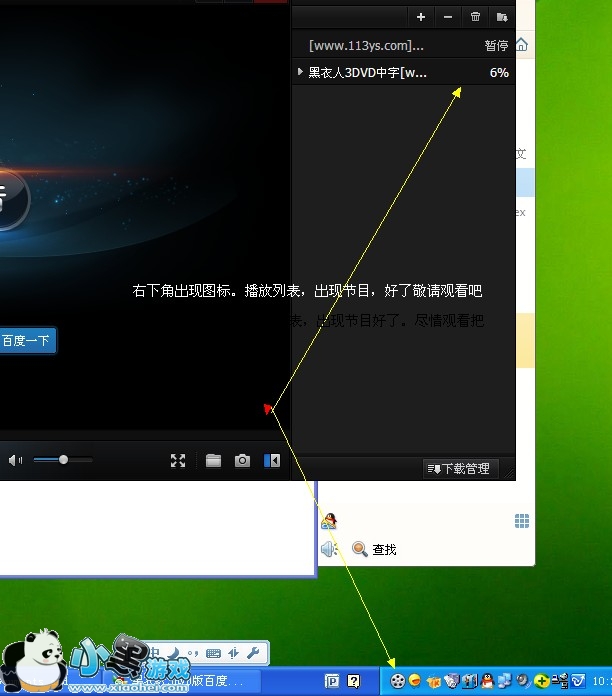Adjust the player volume slider
Screen dimensions: 612x696
(63, 460)
